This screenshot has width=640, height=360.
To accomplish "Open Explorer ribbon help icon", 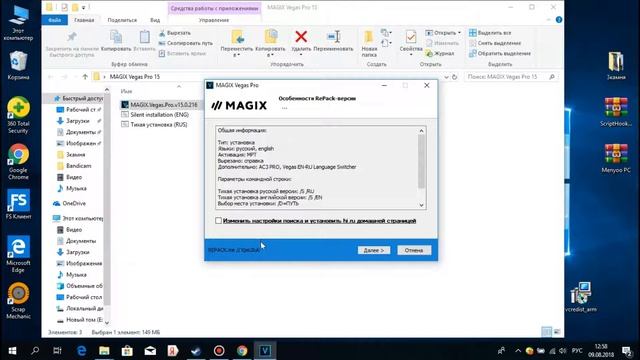I will (x=559, y=20).
